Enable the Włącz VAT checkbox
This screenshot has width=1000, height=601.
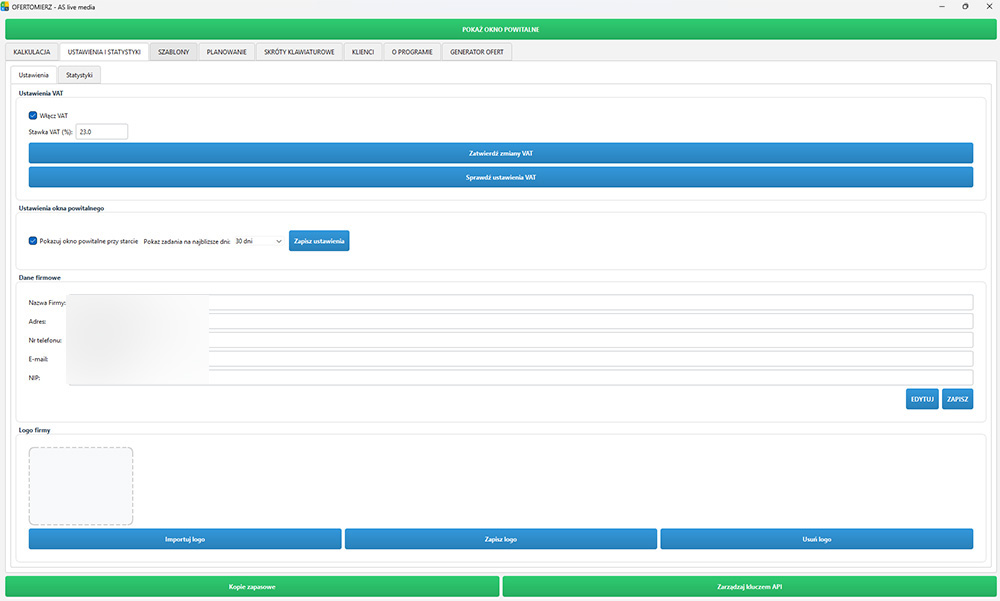coord(33,115)
